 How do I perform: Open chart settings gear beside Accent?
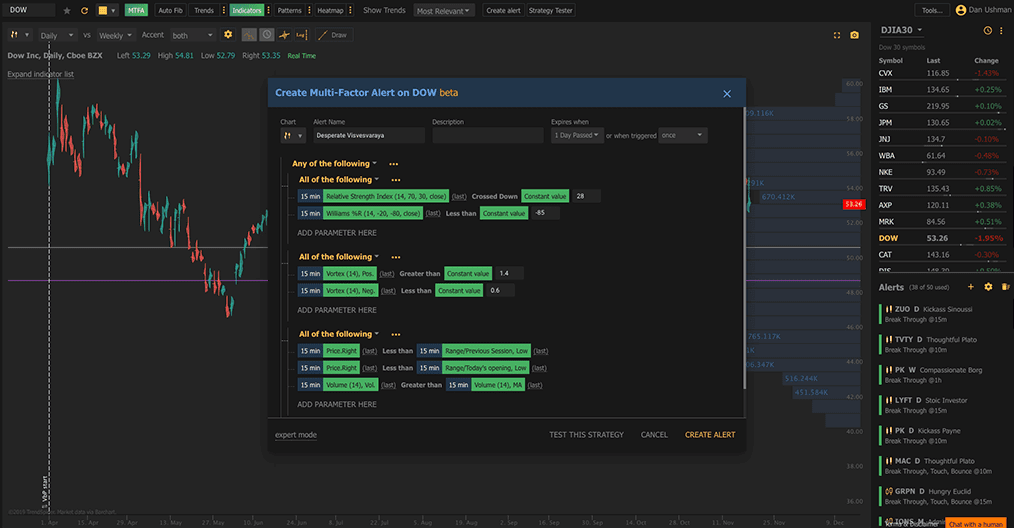tap(228, 35)
